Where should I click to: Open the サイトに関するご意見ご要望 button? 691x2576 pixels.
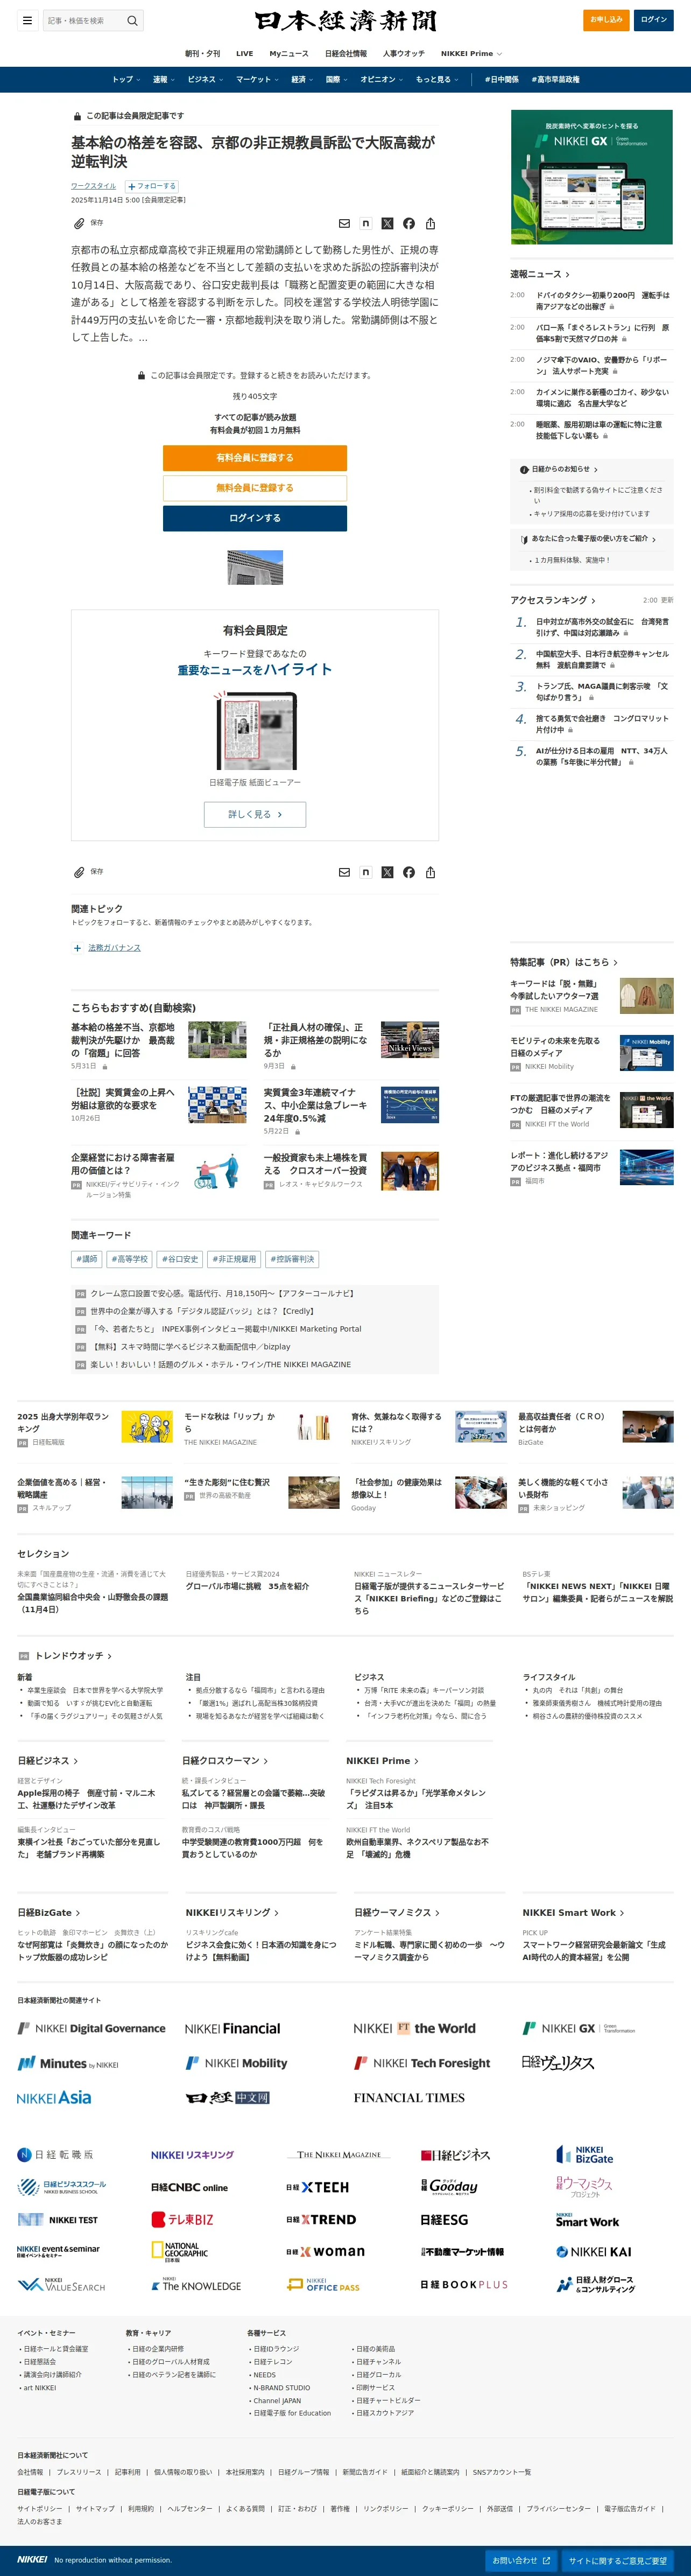617,2561
